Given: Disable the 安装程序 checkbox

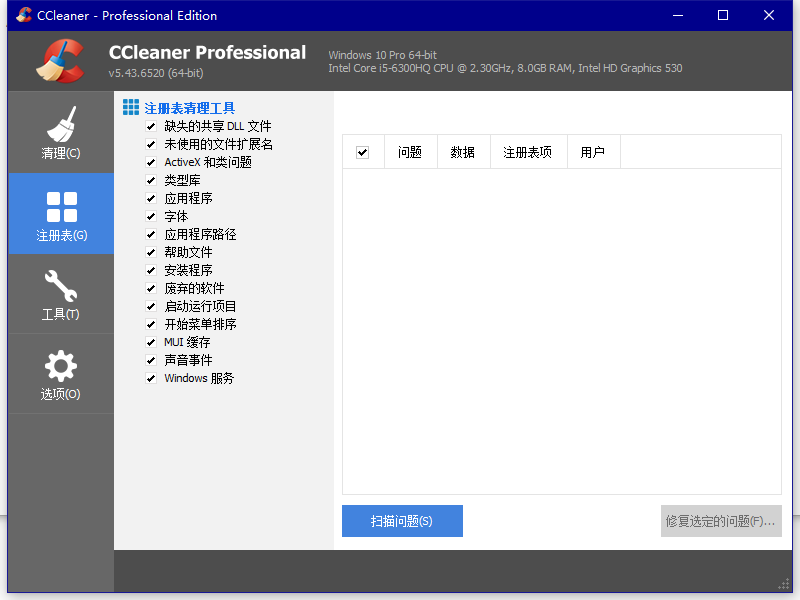Looking at the screenshot, I should [151, 270].
